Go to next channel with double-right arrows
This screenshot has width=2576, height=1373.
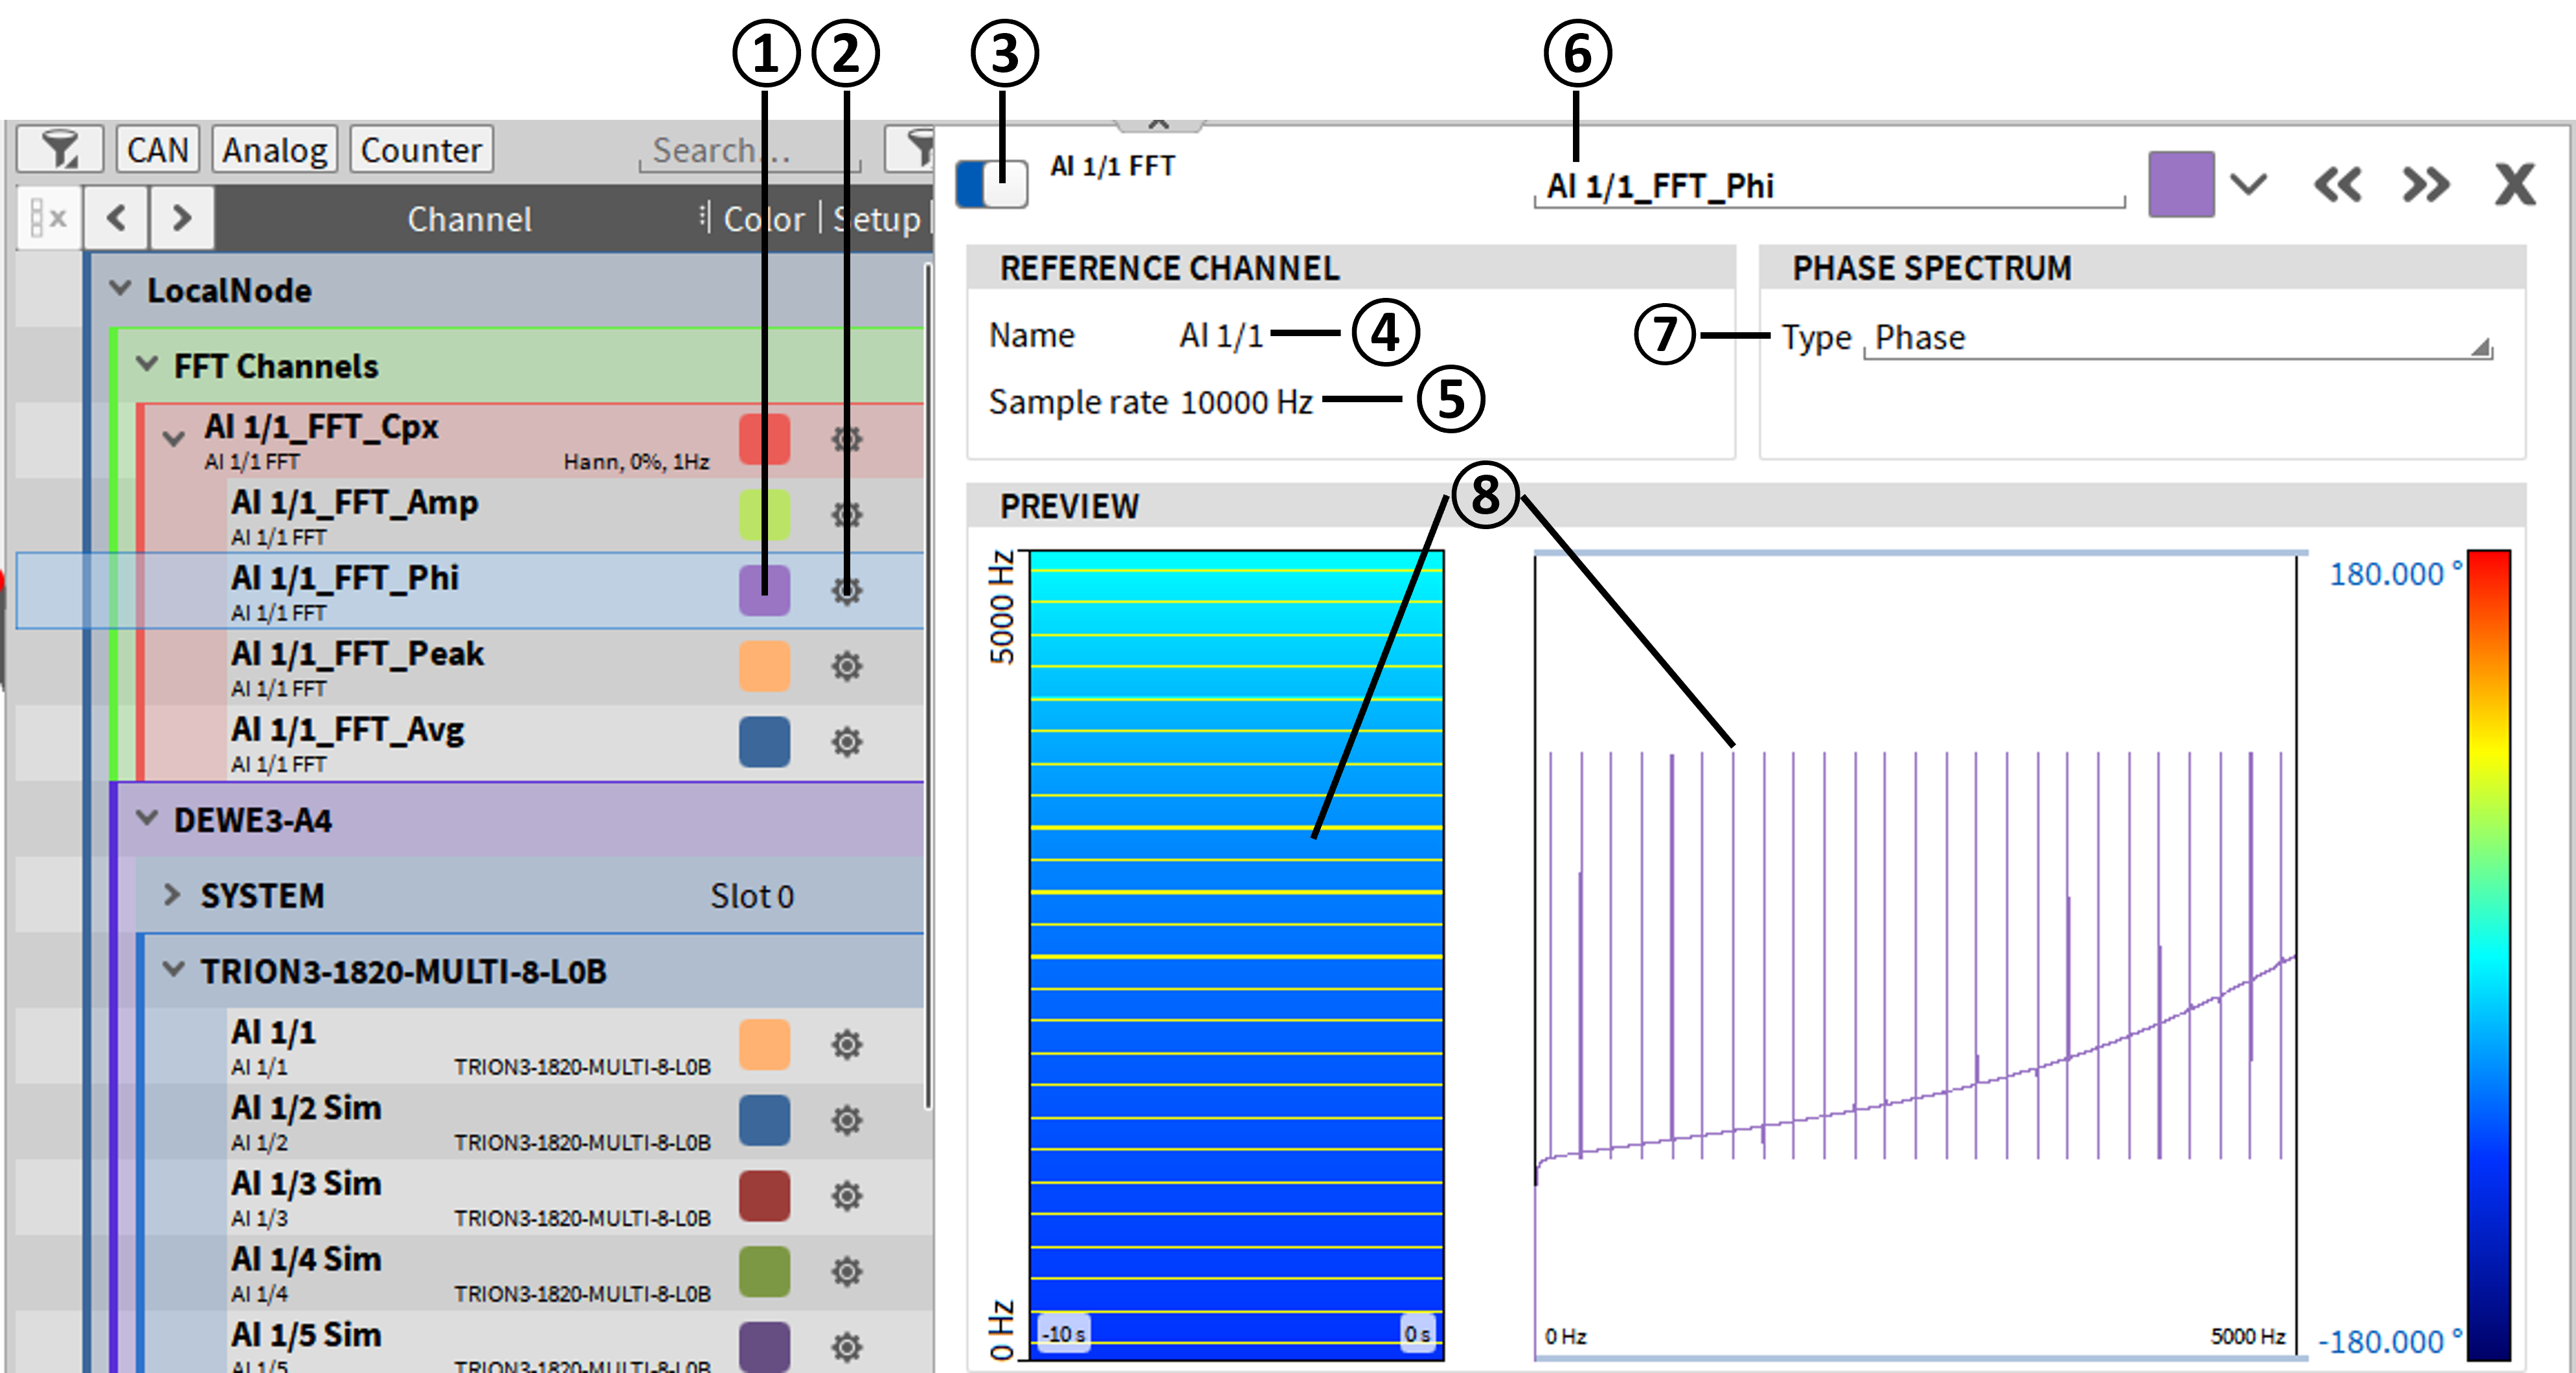click(2426, 185)
